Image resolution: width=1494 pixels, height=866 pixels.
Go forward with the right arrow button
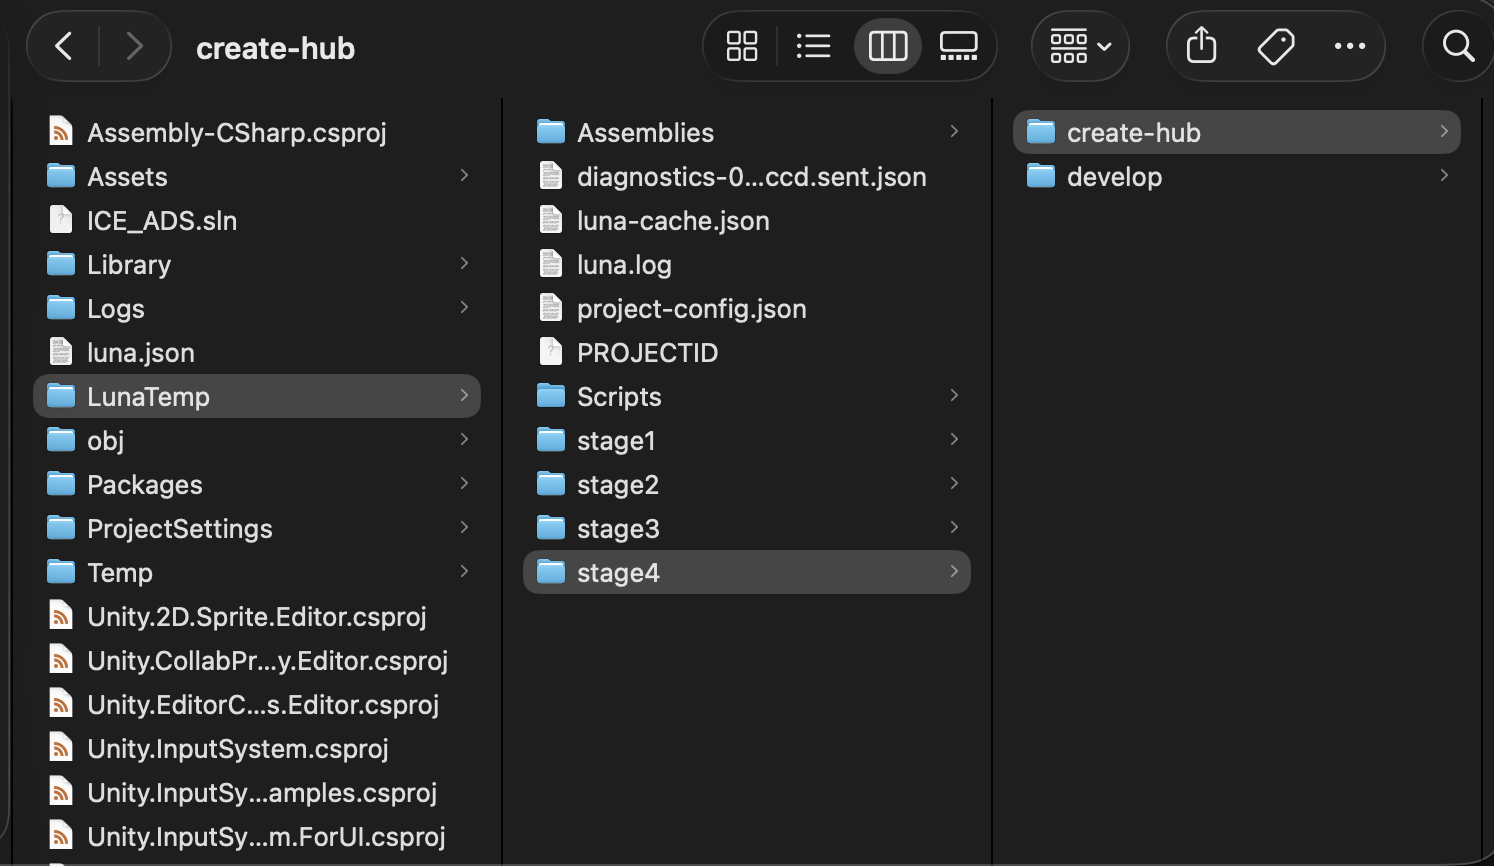(134, 46)
